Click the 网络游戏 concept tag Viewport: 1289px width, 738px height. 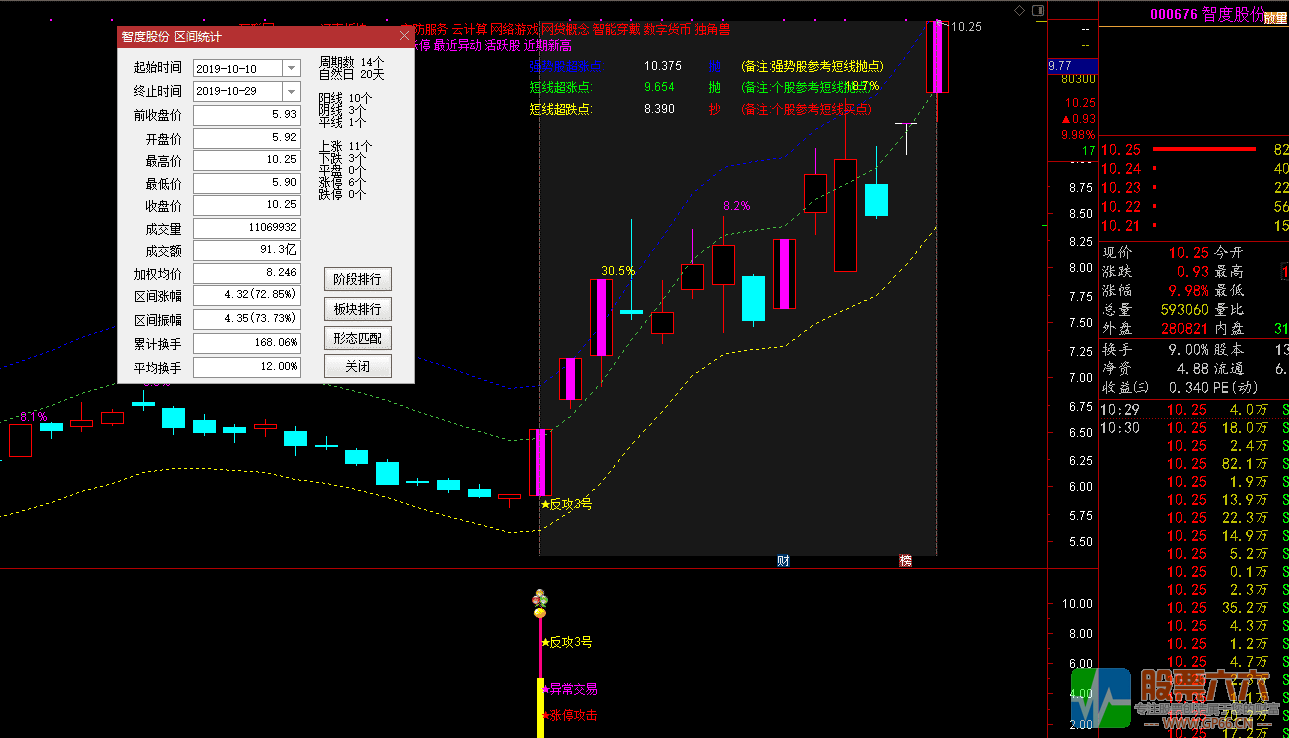click(x=512, y=29)
